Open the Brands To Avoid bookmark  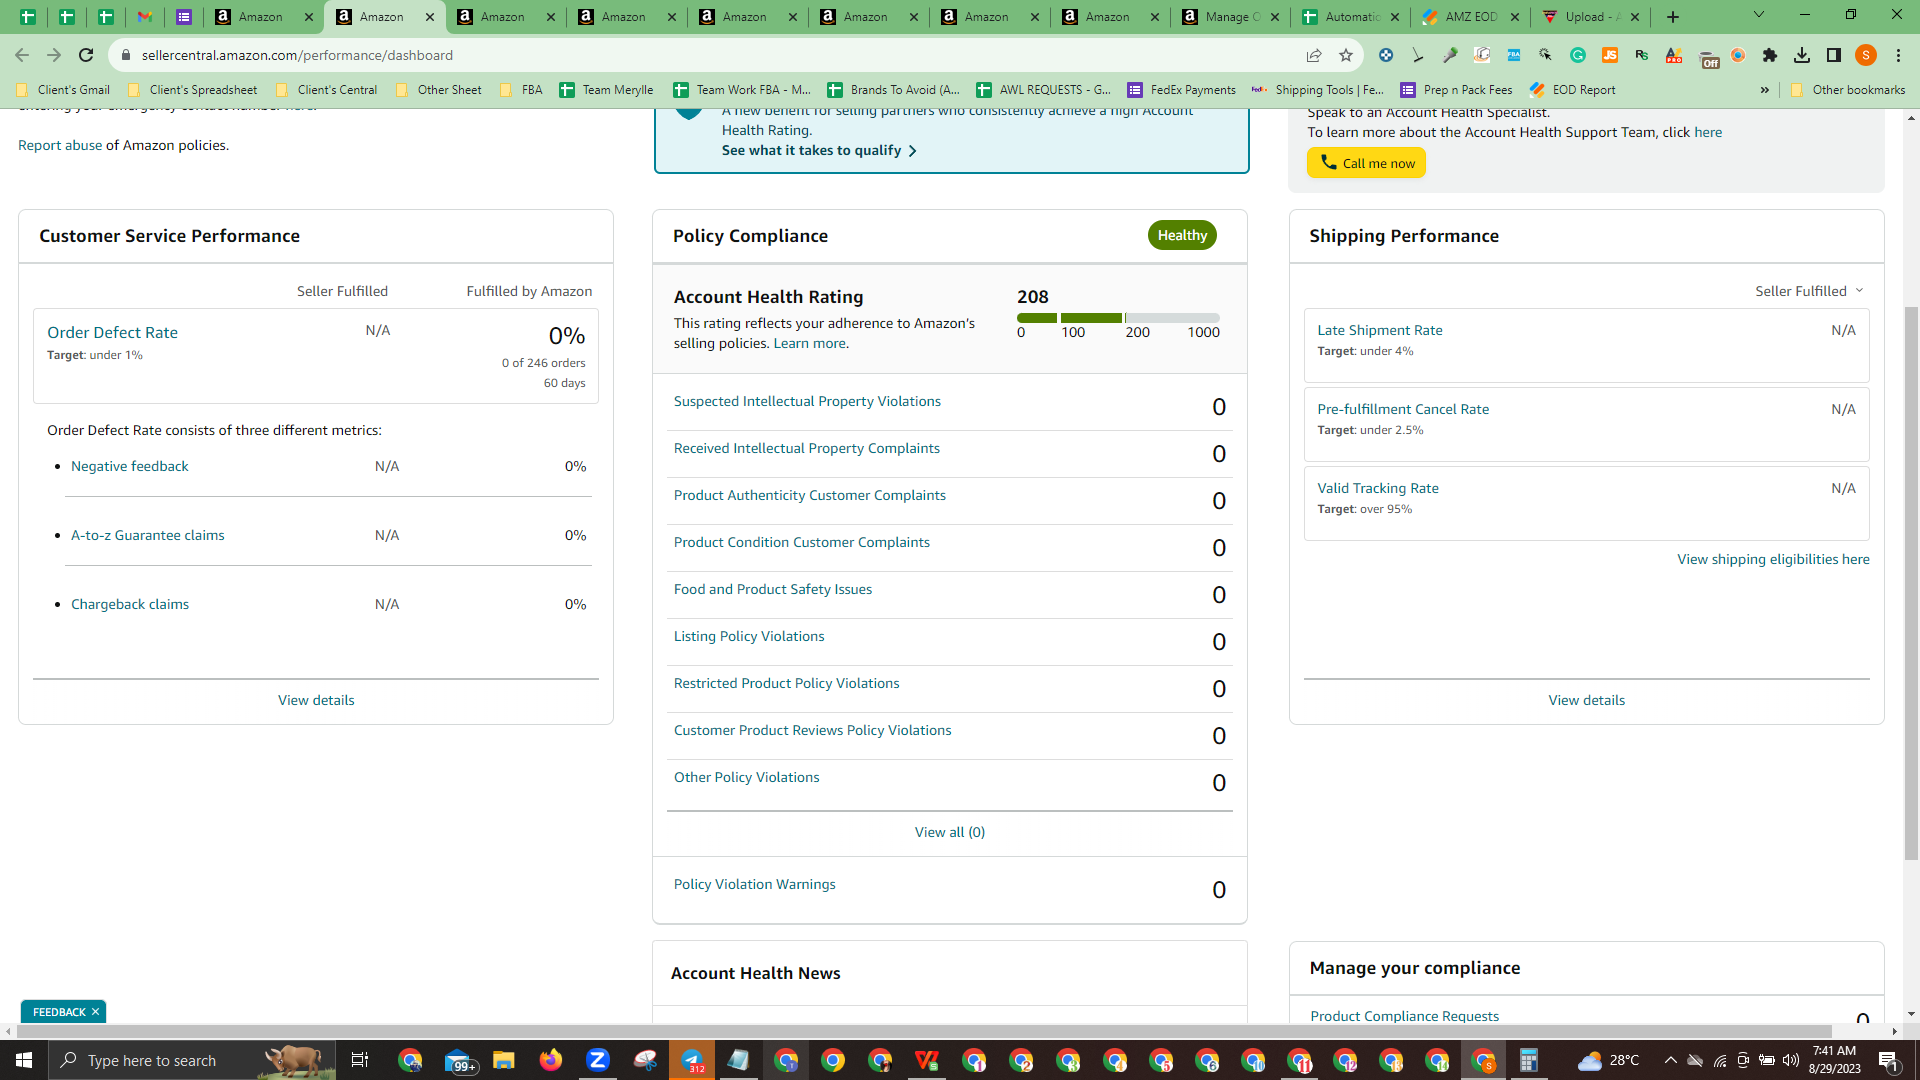(893, 90)
